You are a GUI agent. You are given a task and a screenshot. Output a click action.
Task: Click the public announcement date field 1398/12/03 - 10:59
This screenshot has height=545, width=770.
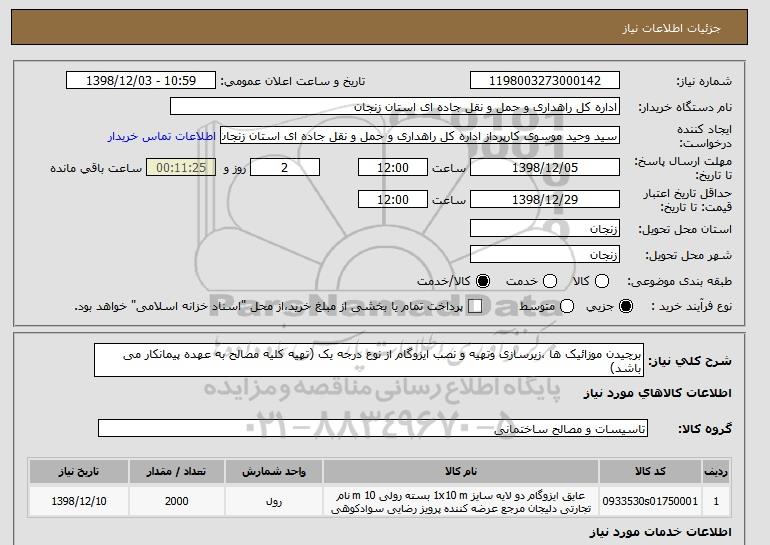click(x=141, y=81)
